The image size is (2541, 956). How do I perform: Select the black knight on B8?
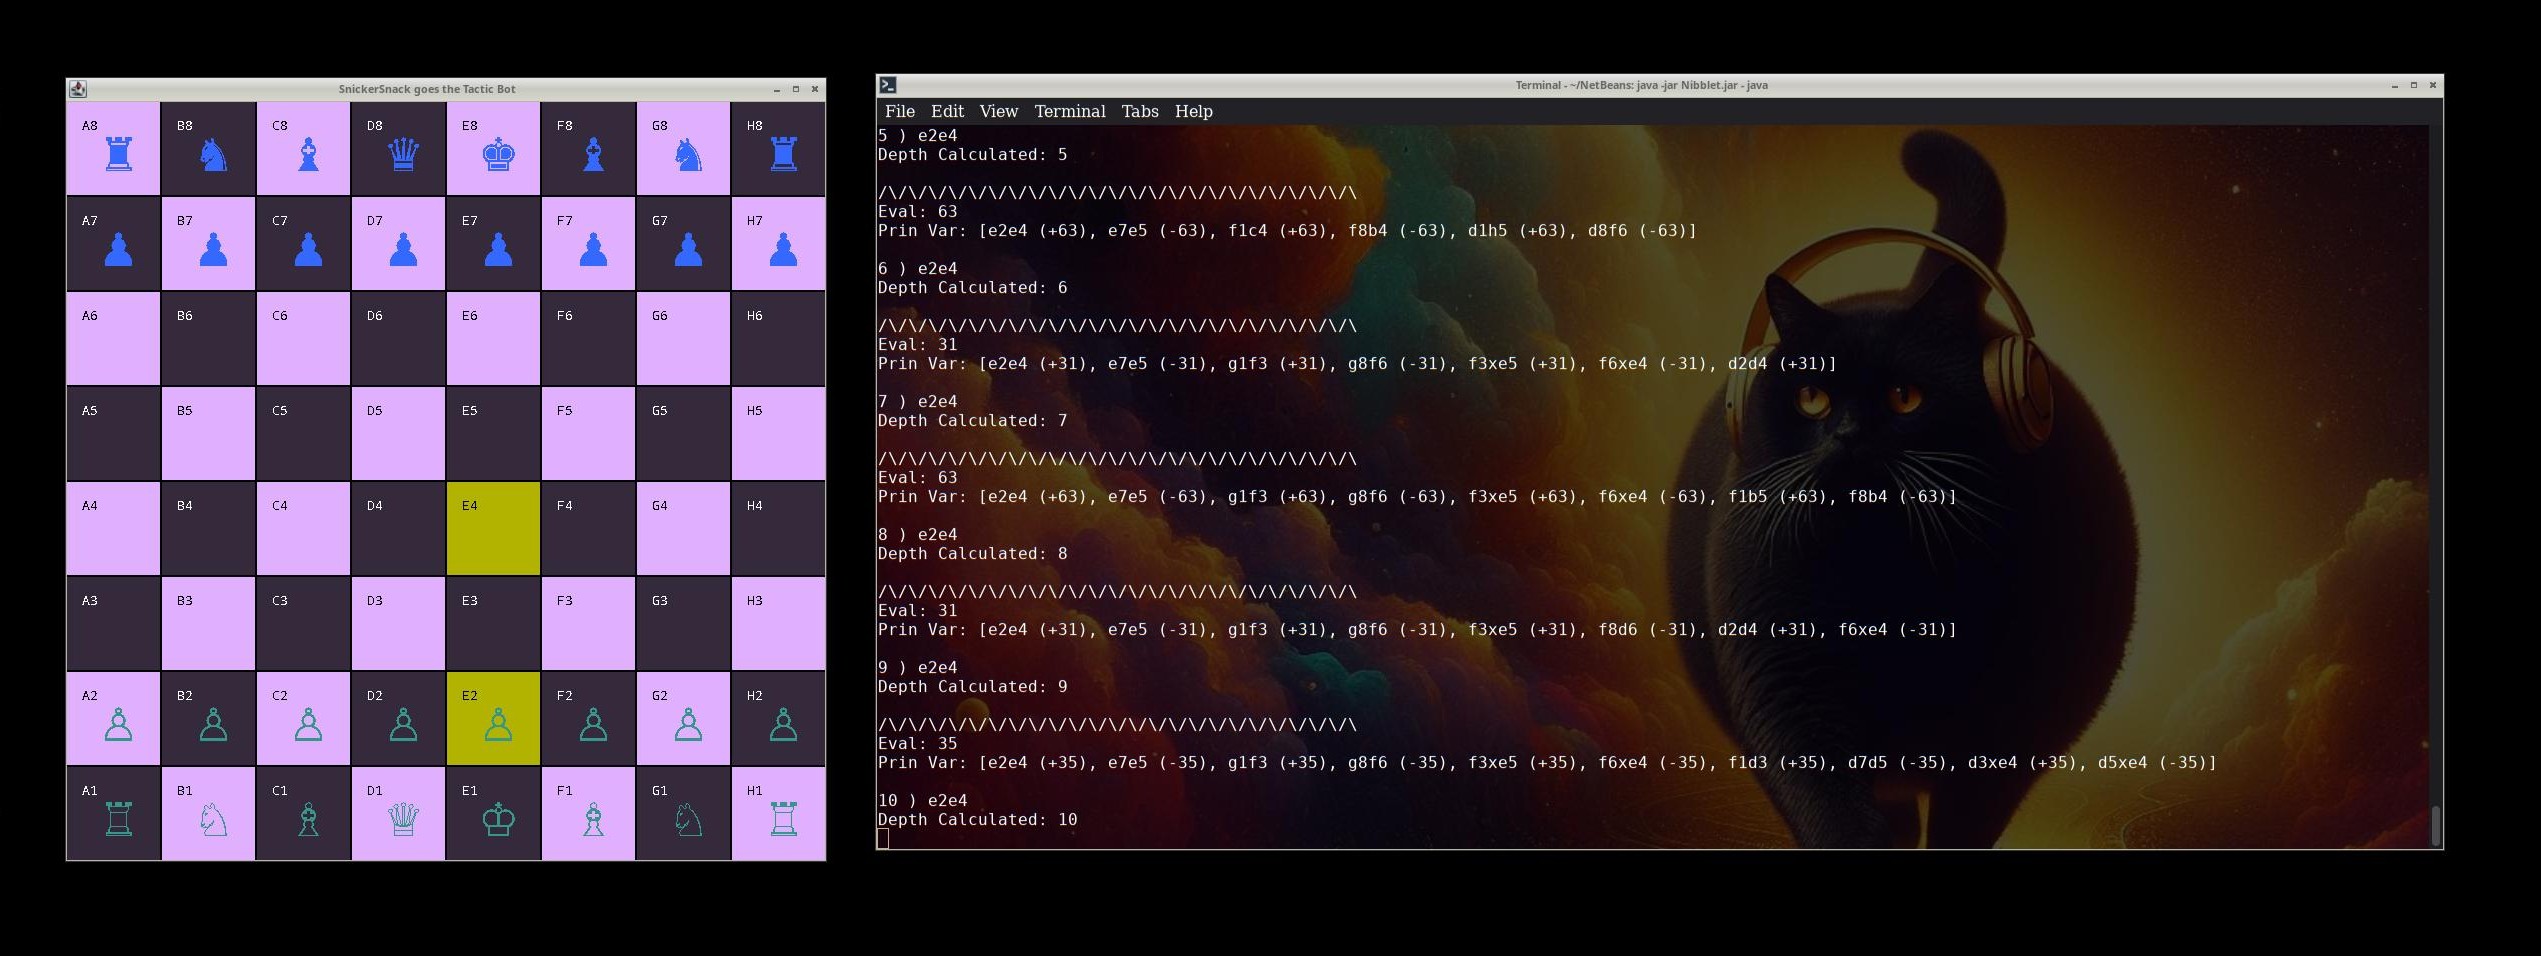point(213,154)
